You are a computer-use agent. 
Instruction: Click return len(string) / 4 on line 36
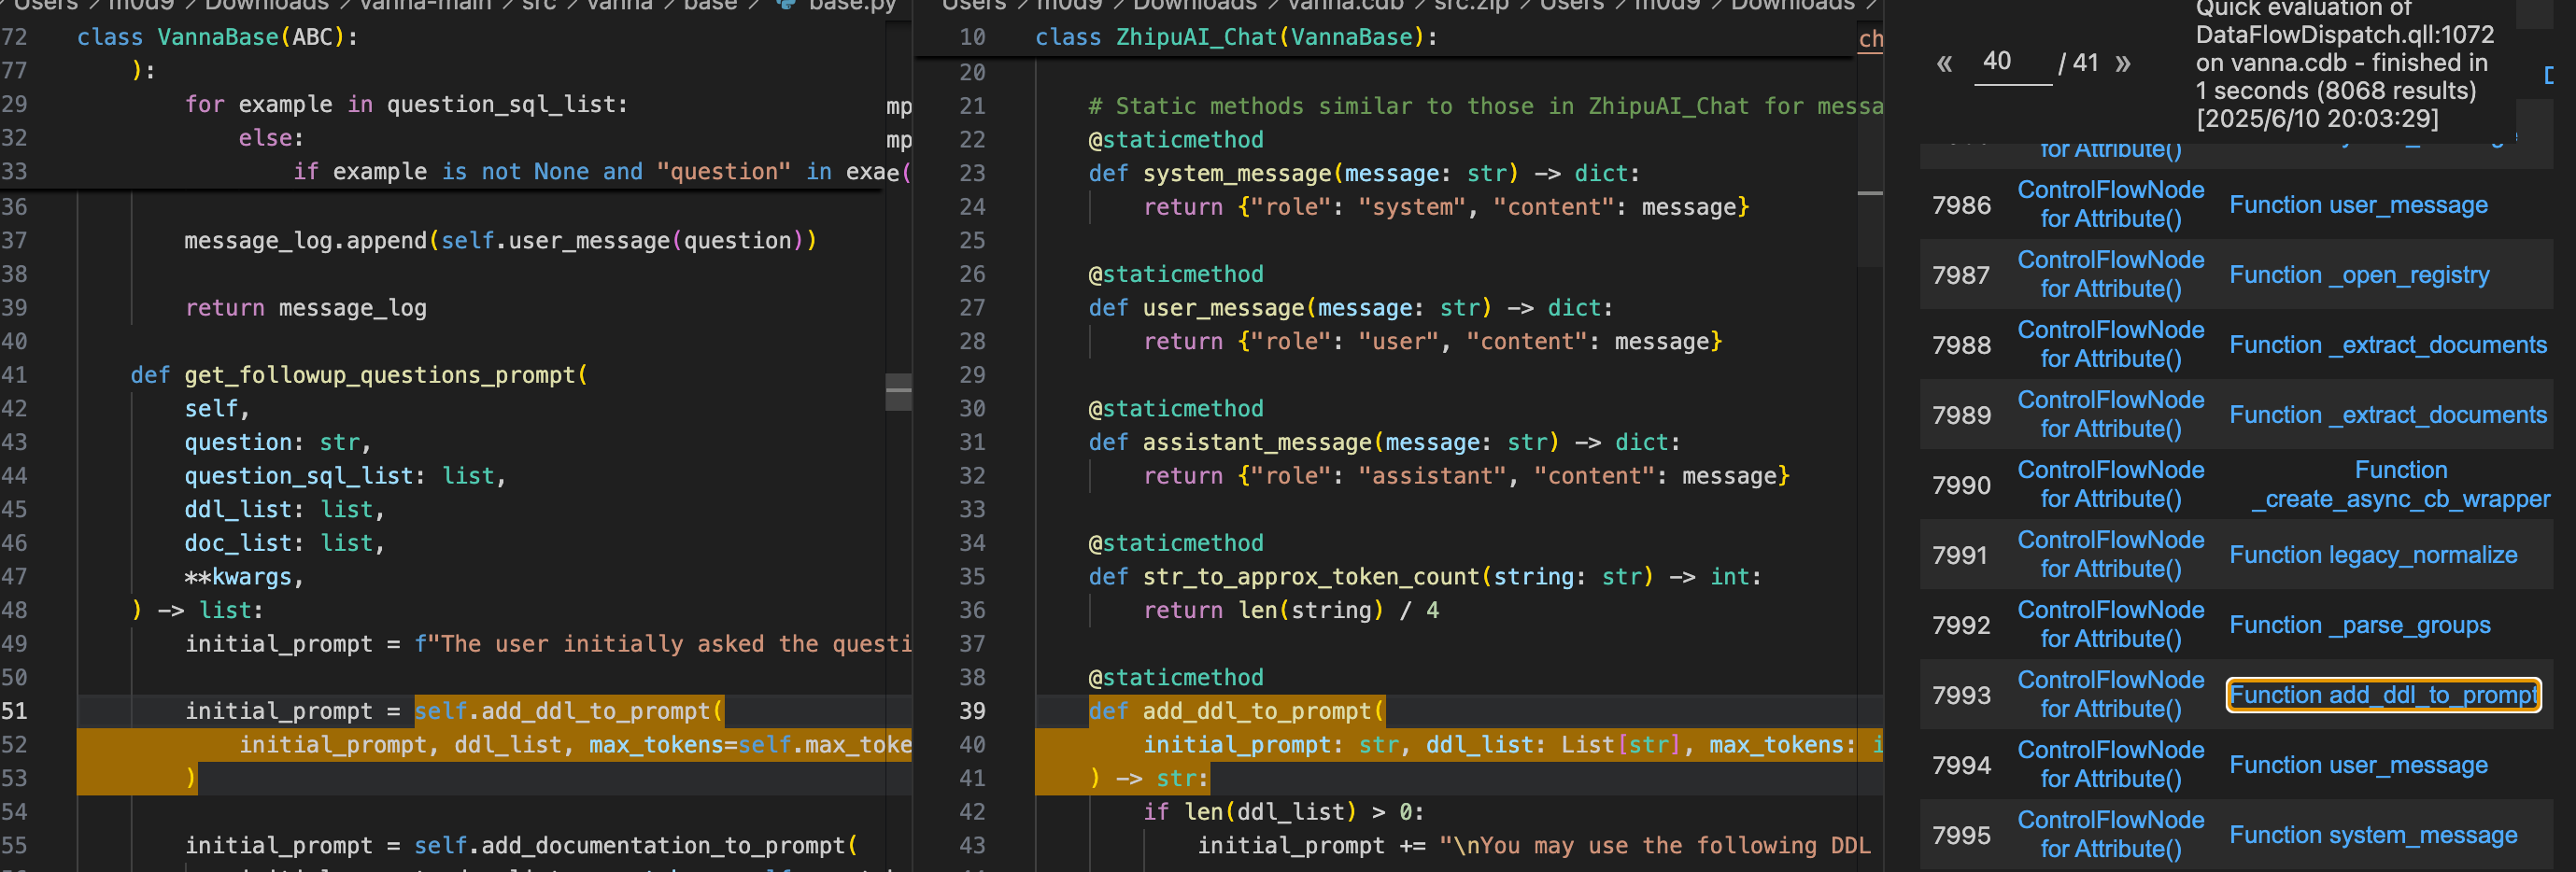[1291, 610]
